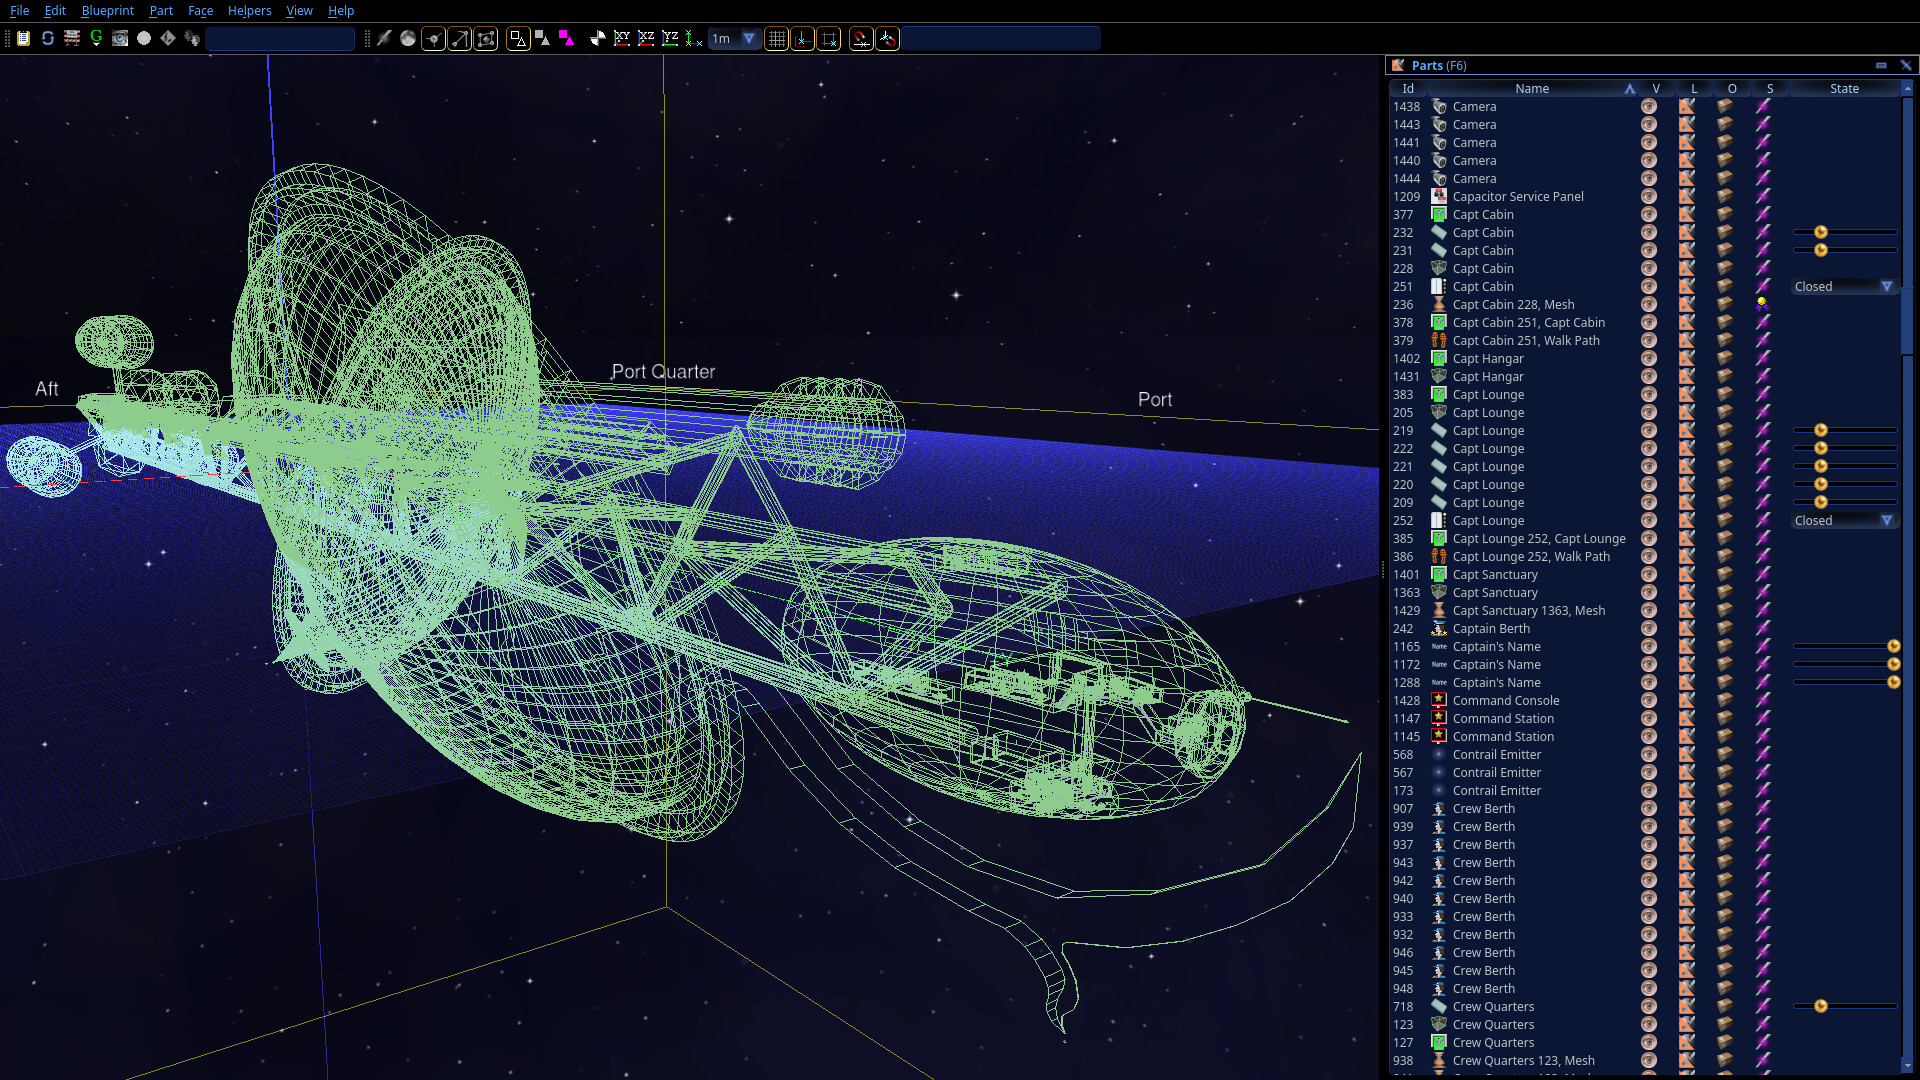Toggle the grid display icon in the toolbar
This screenshot has width=1920, height=1080.
pos(777,39)
